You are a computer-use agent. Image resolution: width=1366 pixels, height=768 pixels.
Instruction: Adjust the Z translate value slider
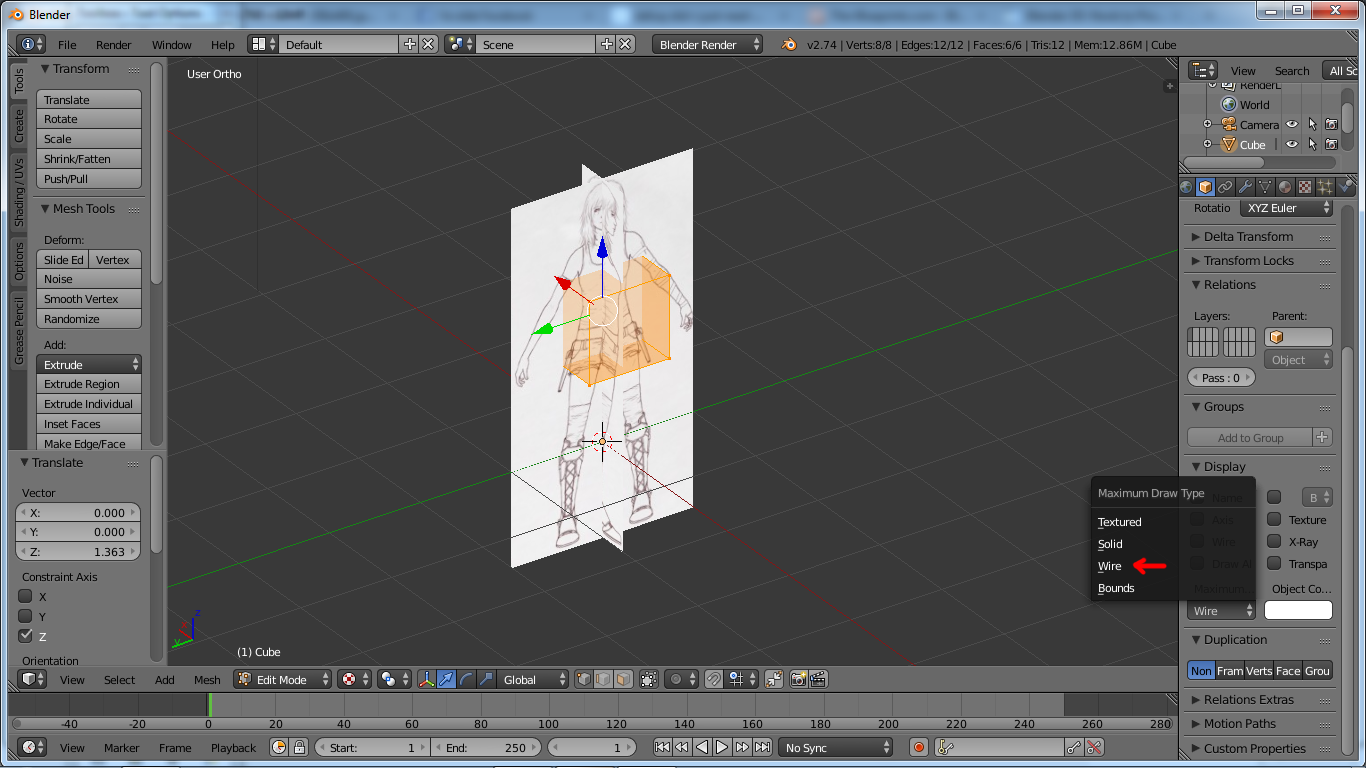coord(78,551)
